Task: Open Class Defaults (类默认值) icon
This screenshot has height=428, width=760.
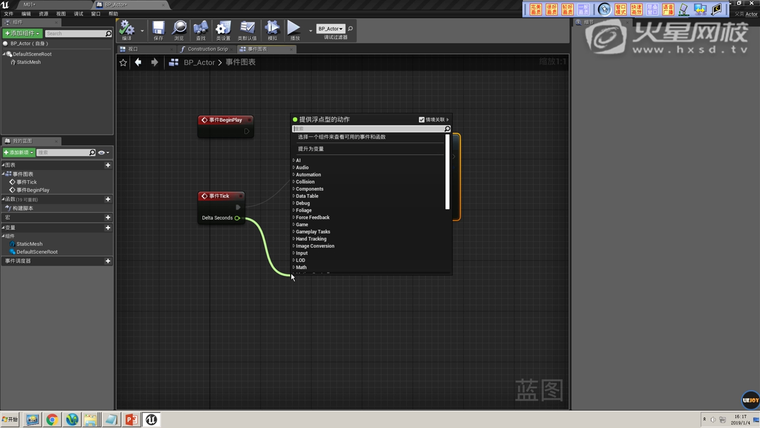Action: [247, 28]
